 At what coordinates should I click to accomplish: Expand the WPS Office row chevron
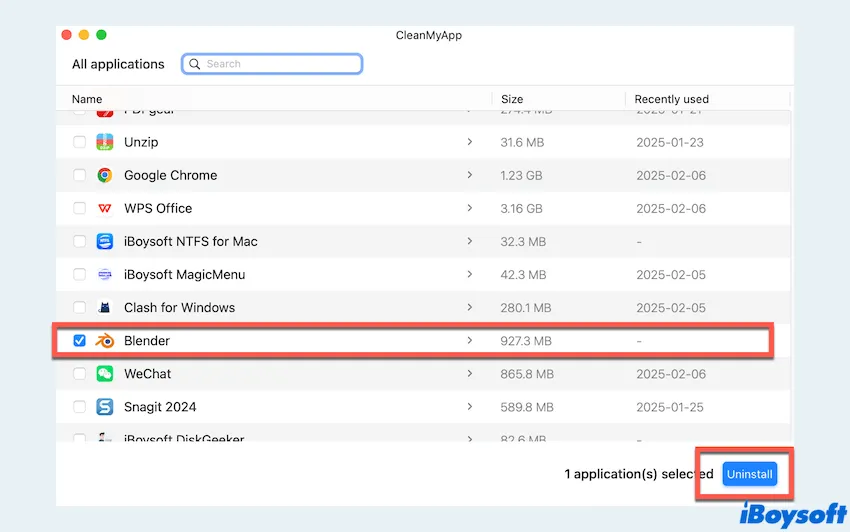point(469,208)
